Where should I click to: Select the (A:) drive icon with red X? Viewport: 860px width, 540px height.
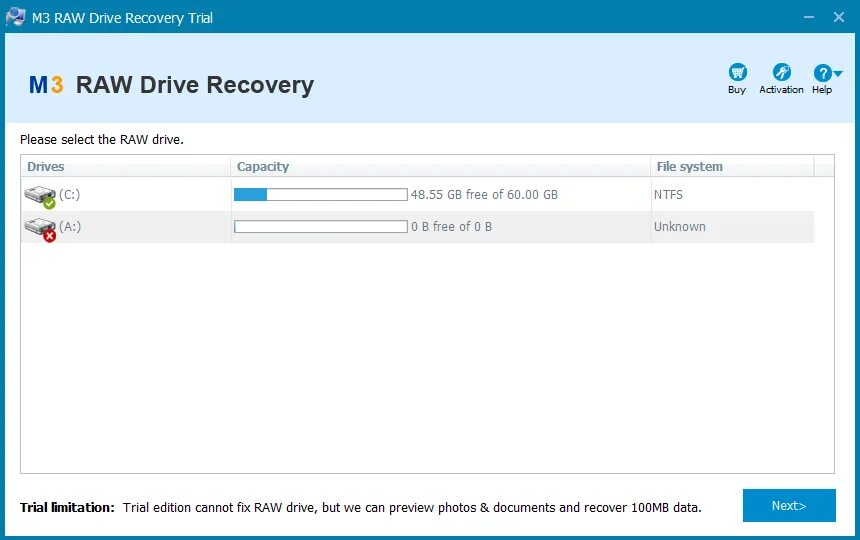click(40, 229)
